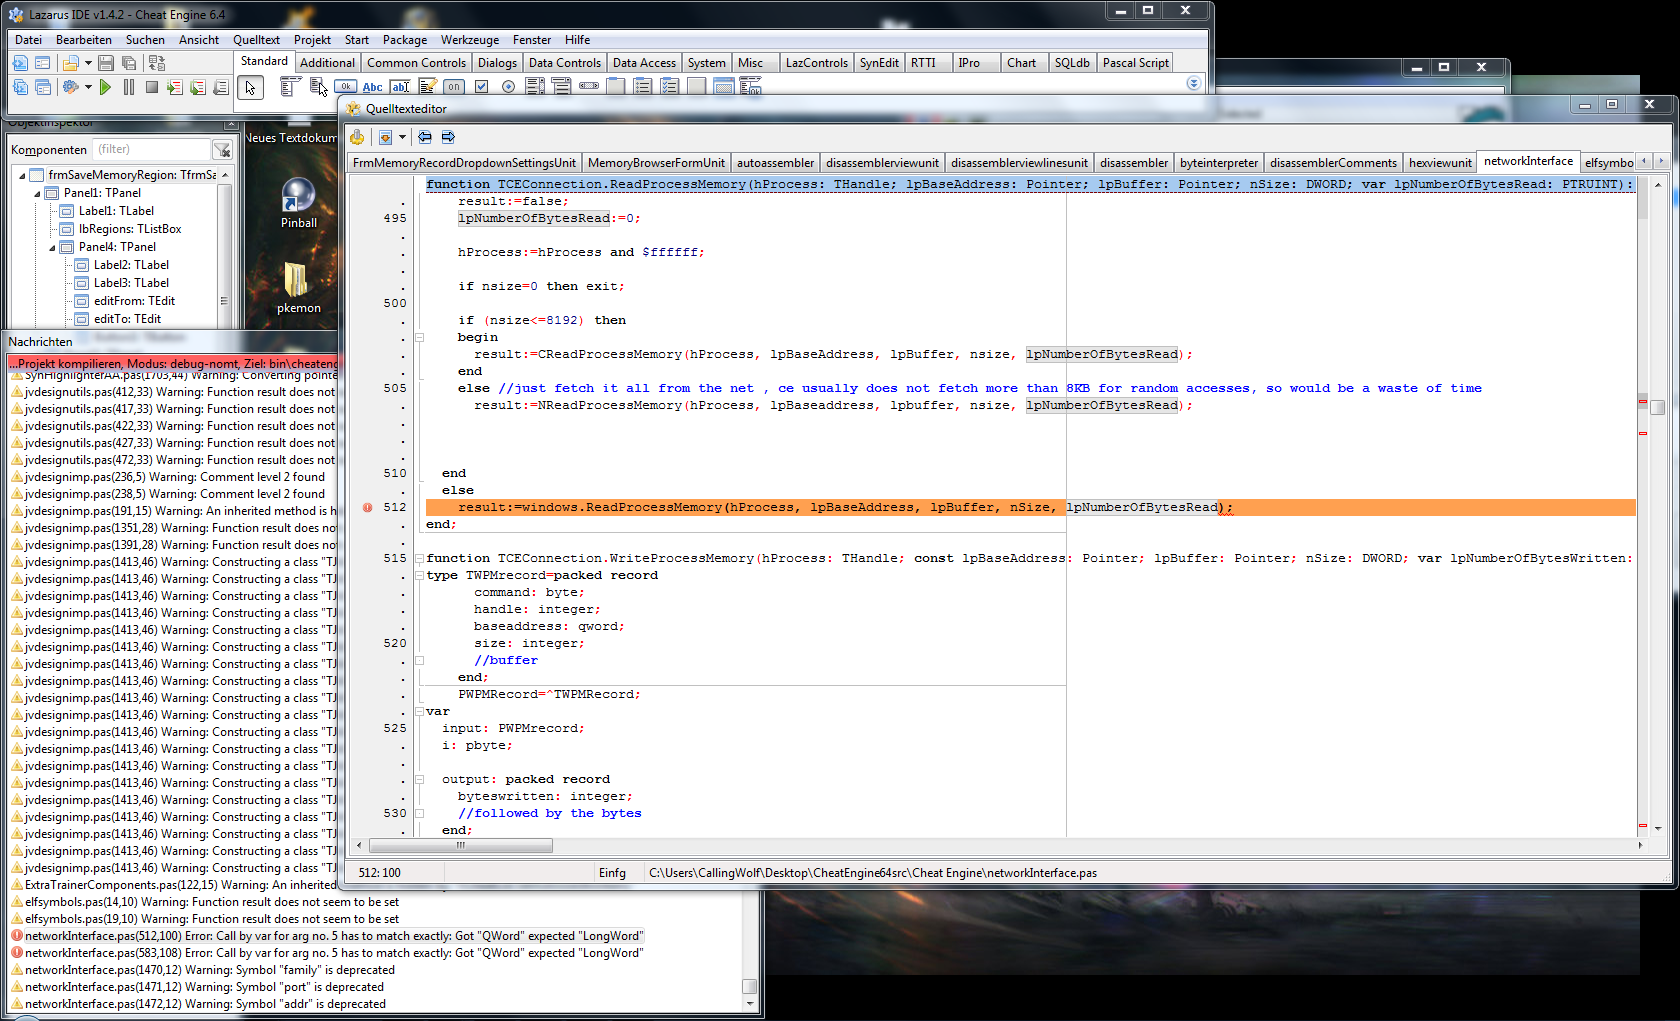The image size is (1680, 1021).
Task: Click the clear filter funnel icon
Action: click(x=222, y=150)
